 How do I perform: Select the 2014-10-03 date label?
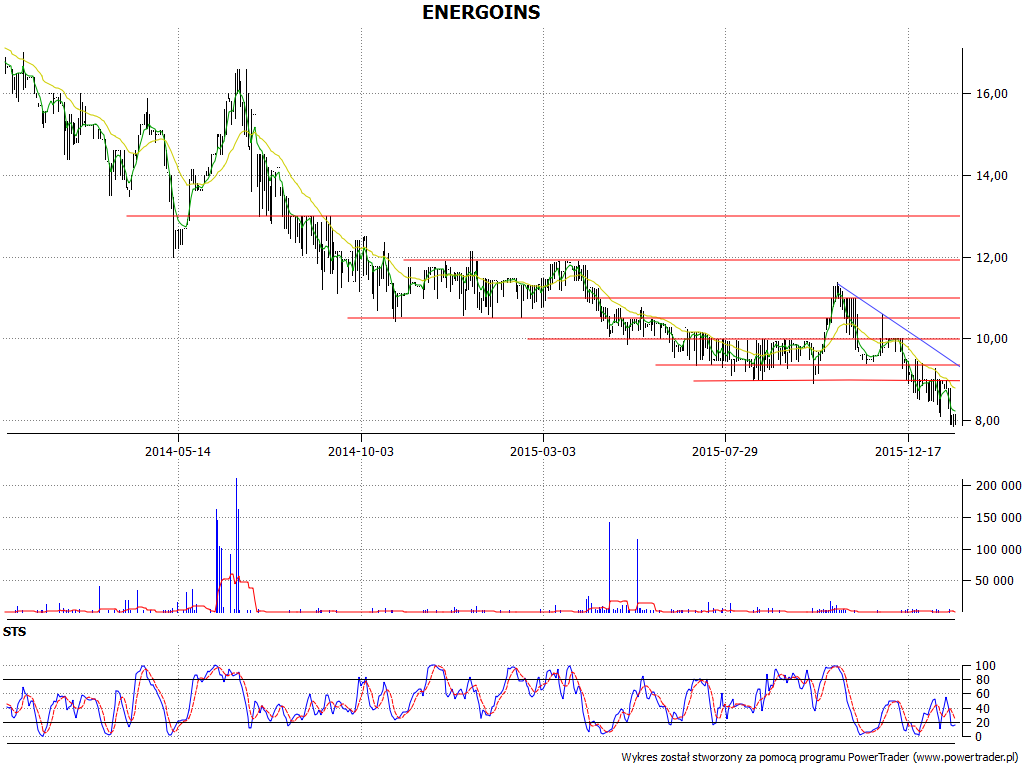point(360,451)
